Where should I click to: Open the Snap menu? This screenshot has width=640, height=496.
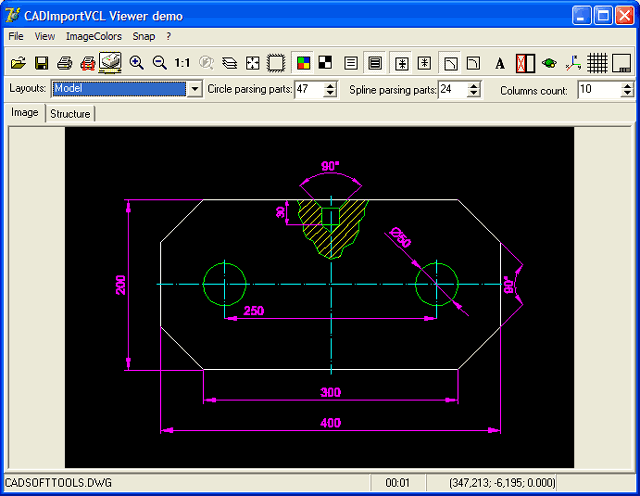[x=144, y=36]
